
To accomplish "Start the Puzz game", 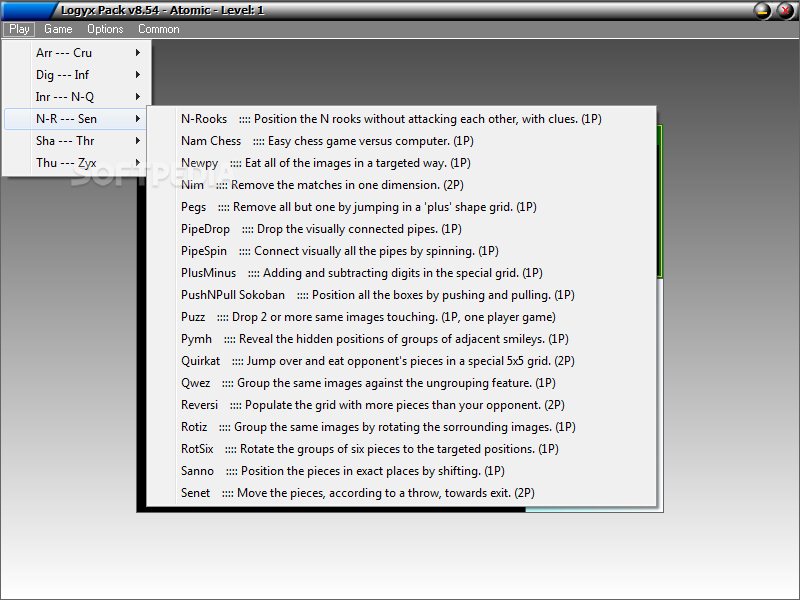I will click(x=401, y=316).
